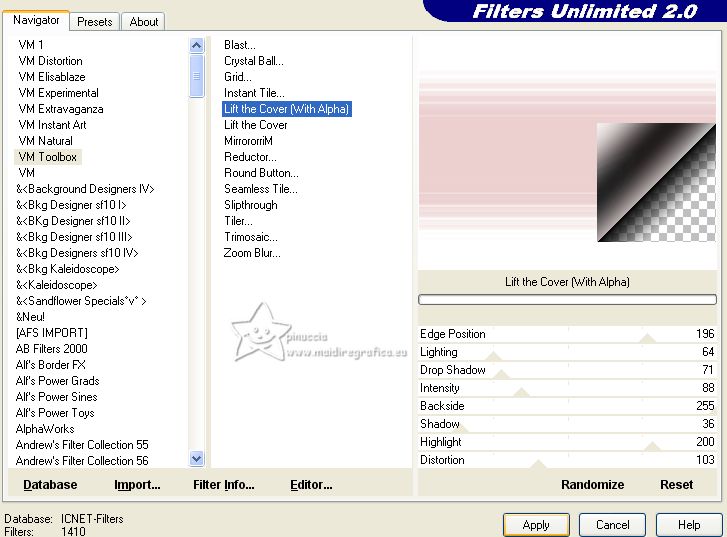The image size is (727, 537).
Task: Choose the Instant Tile... filter
Action: (x=254, y=93)
